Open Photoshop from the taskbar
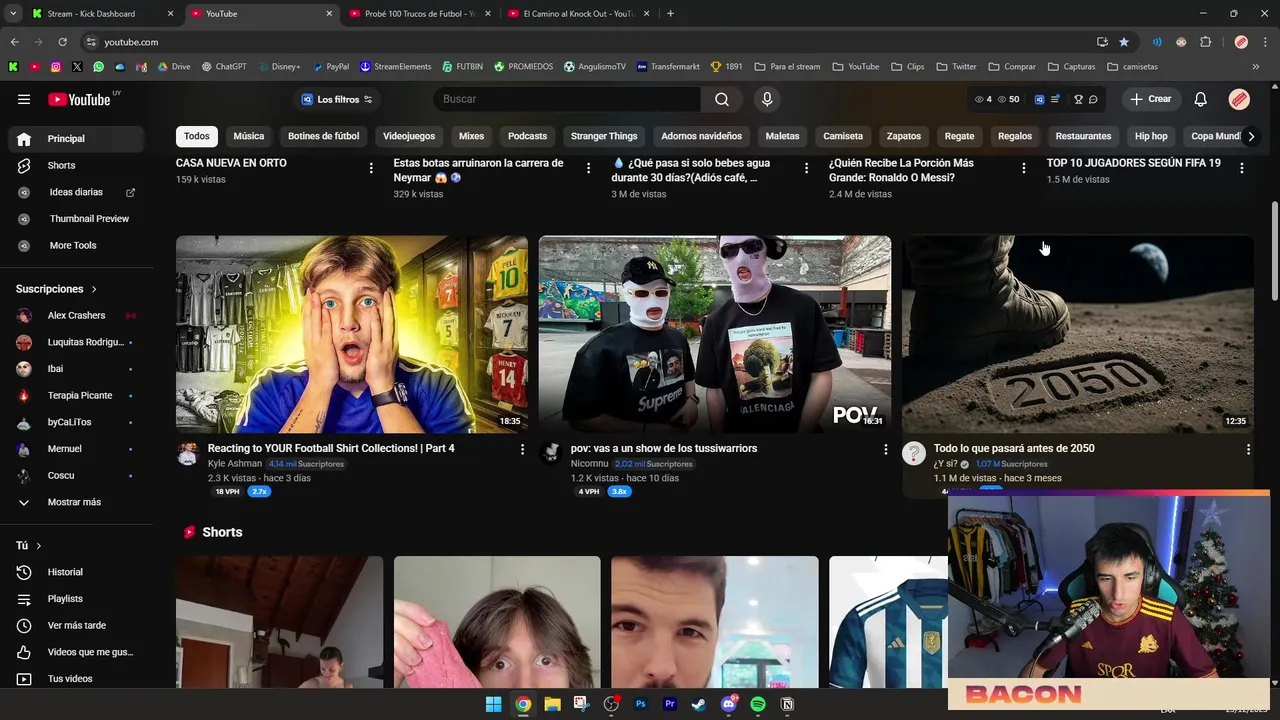1280x720 pixels. point(640,704)
